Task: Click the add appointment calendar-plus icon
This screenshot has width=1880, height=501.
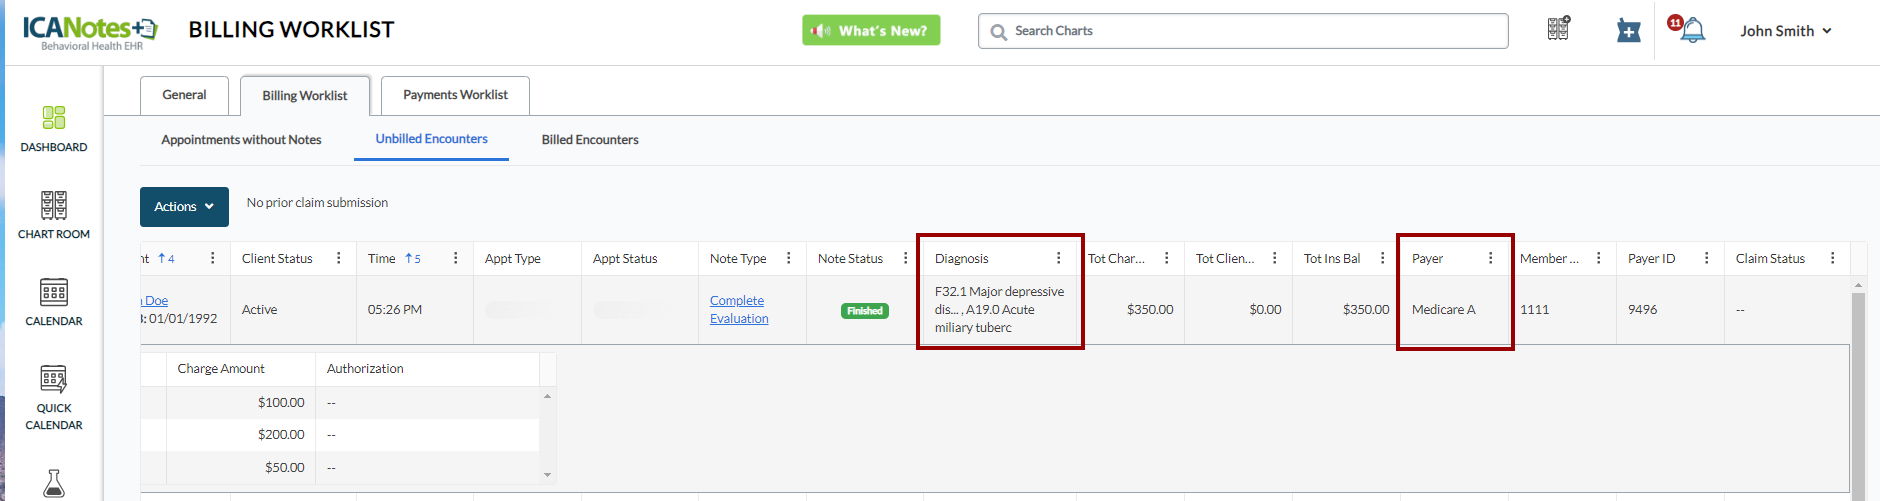Action: point(1628,31)
